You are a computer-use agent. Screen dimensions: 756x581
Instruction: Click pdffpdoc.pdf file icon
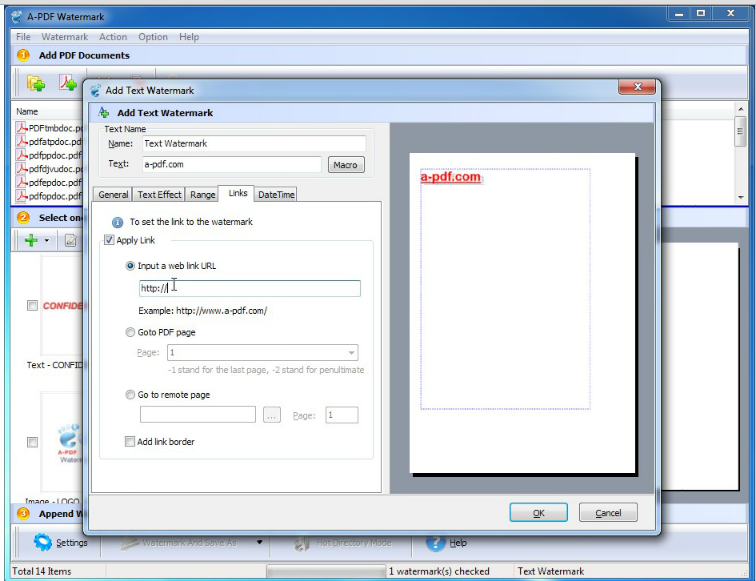[21, 155]
